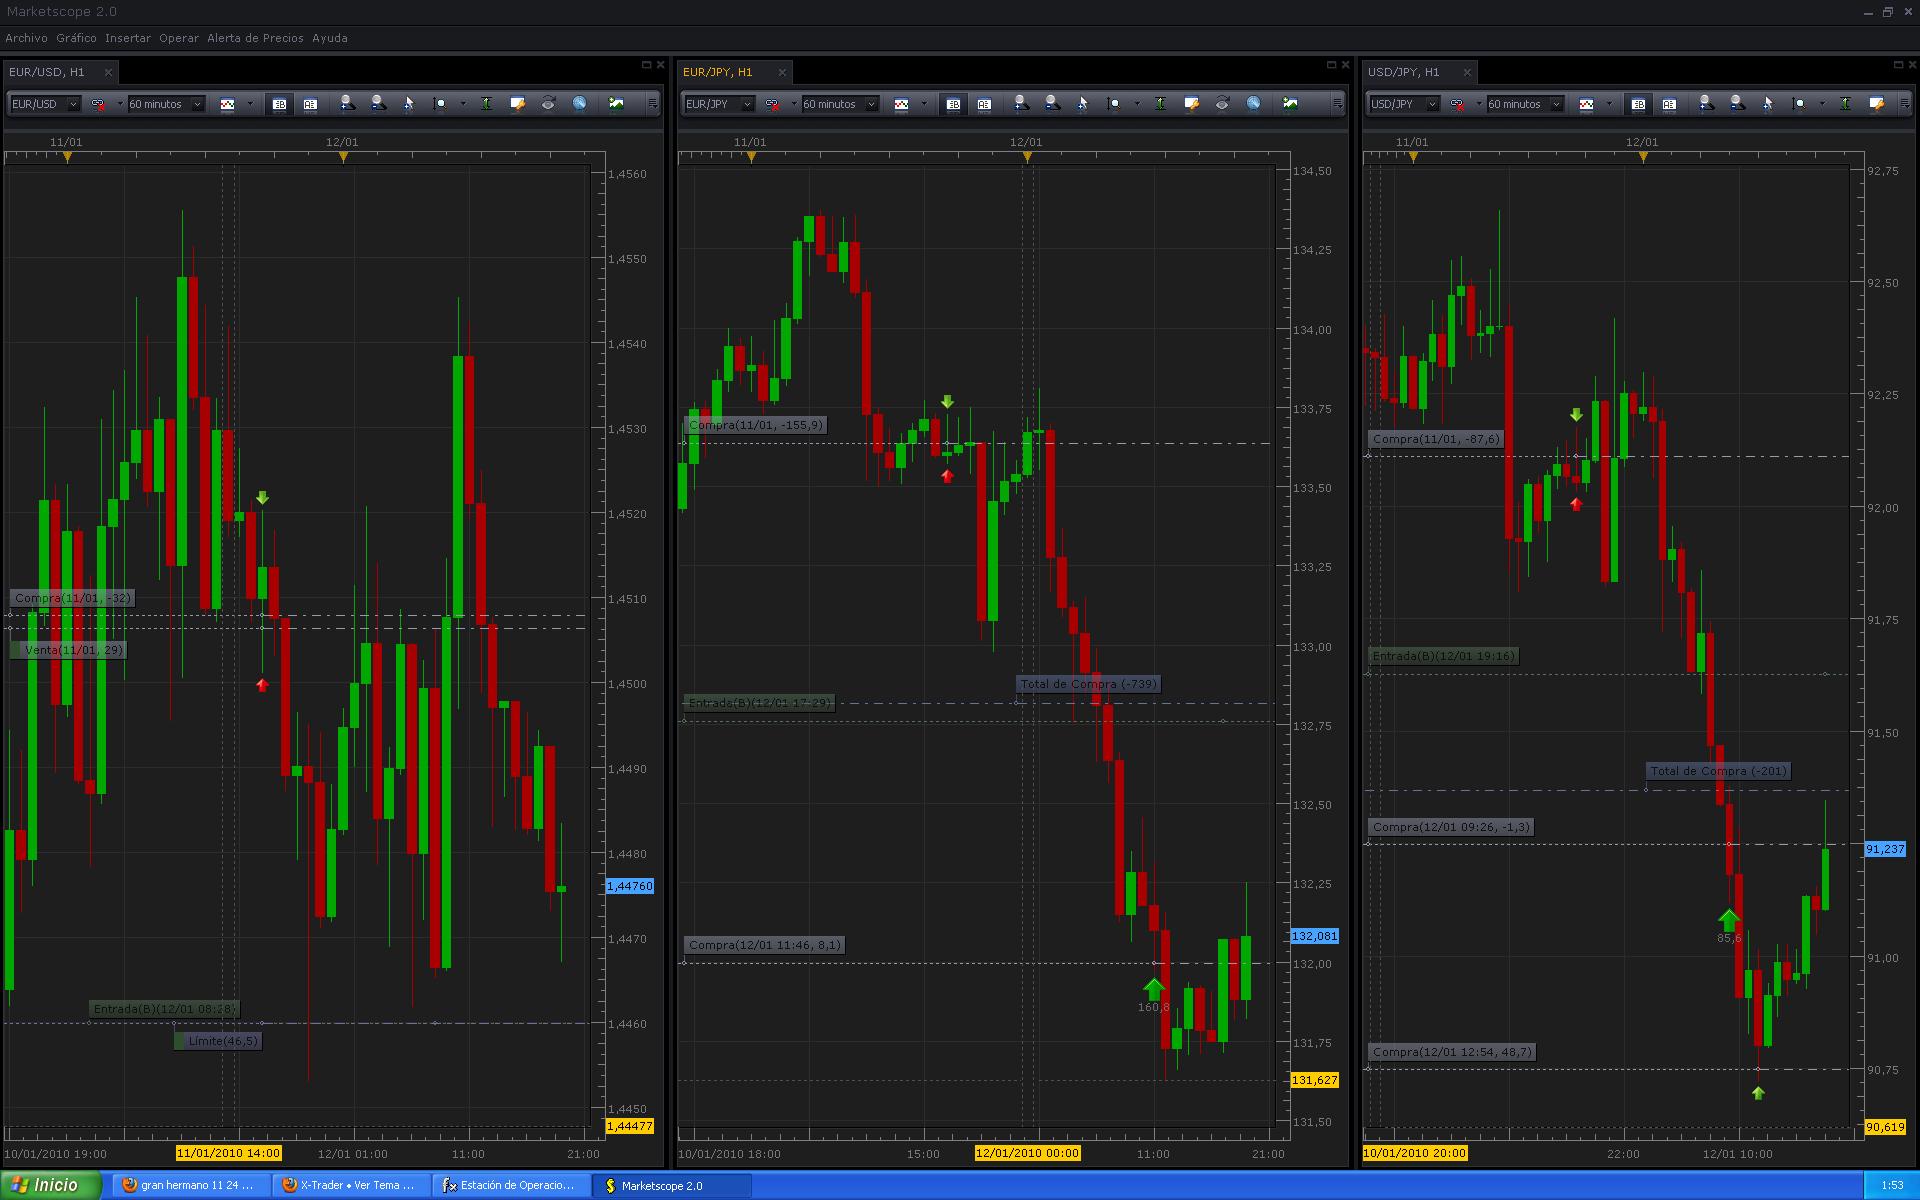This screenshot has width=1920, height=1200.
Task: Open the EUR/USD instrument dropdown
Action: click(x=73, y=104)
